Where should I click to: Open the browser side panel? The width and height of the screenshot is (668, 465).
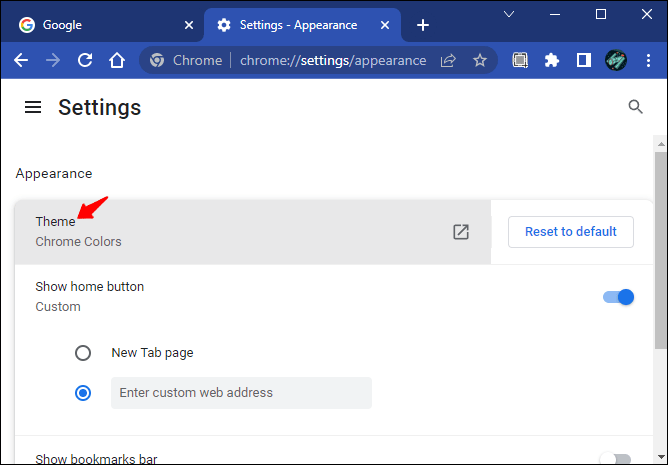pos(583,60)
